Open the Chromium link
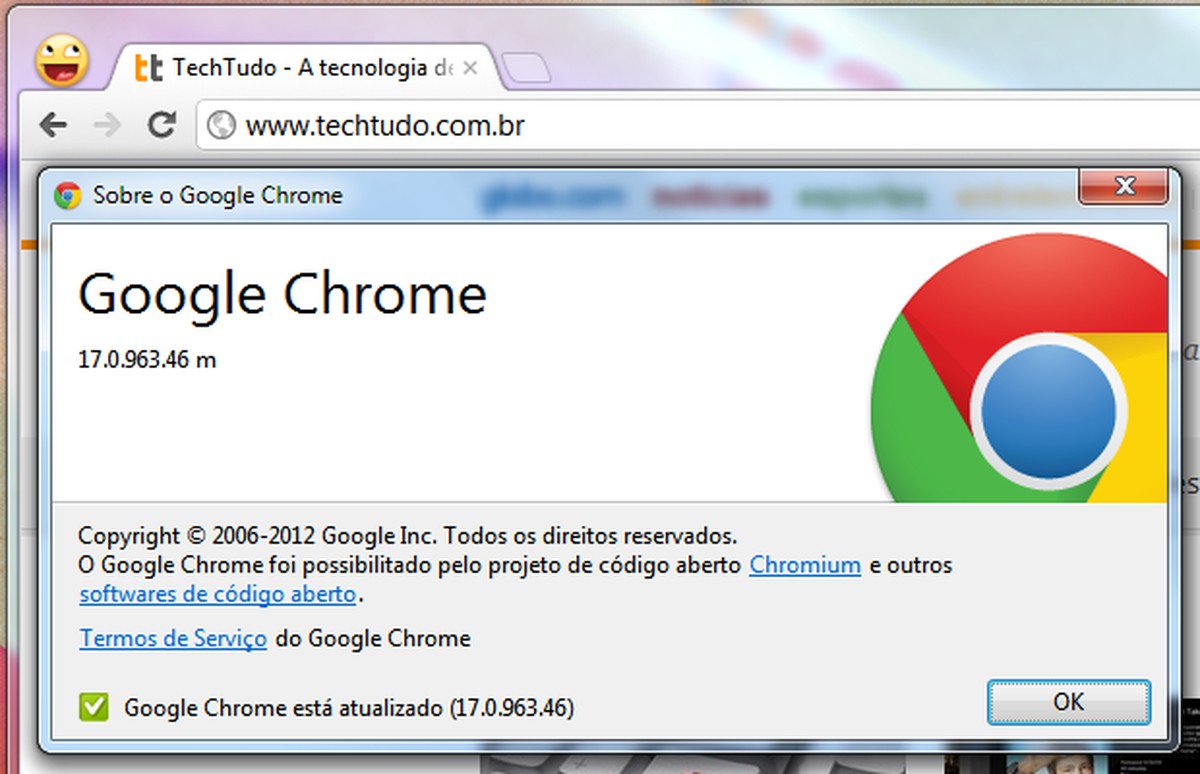Viewport: 1200px width, 774px height. (x=805, y=565)
